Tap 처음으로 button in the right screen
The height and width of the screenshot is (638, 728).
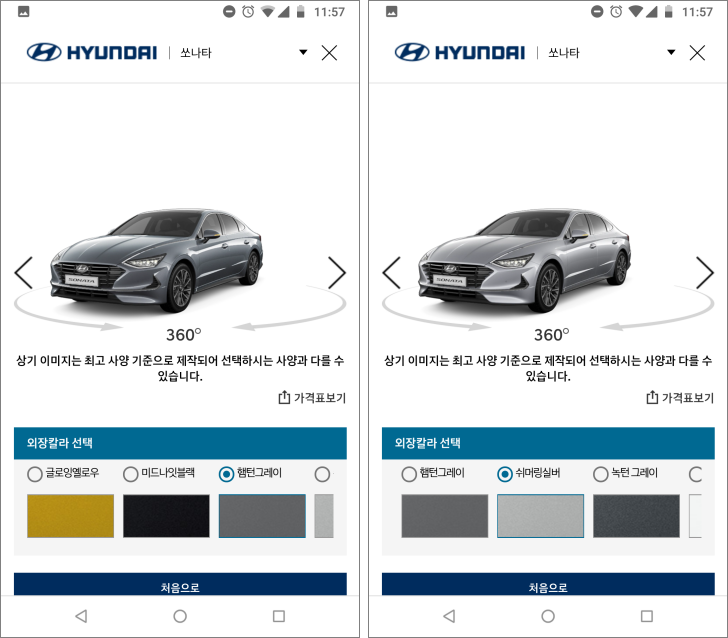coord(548,584)
